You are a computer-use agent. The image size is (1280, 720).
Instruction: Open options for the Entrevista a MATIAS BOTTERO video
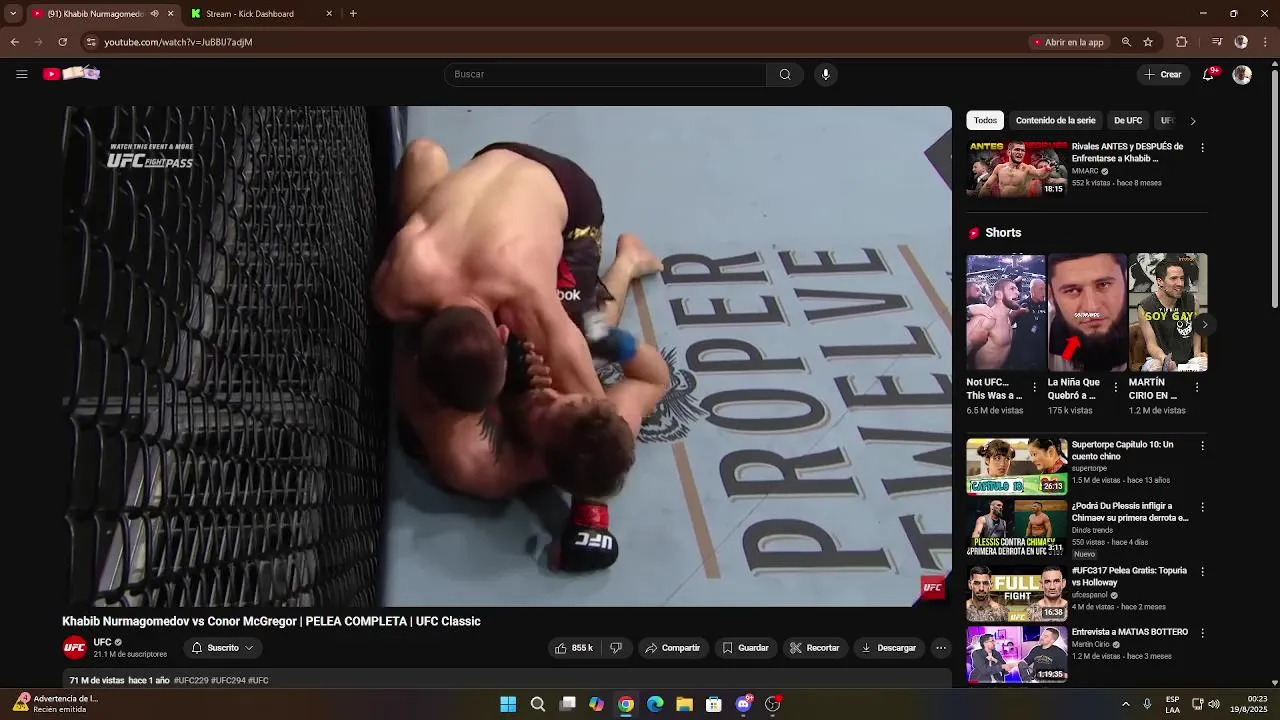[1202, 633]
